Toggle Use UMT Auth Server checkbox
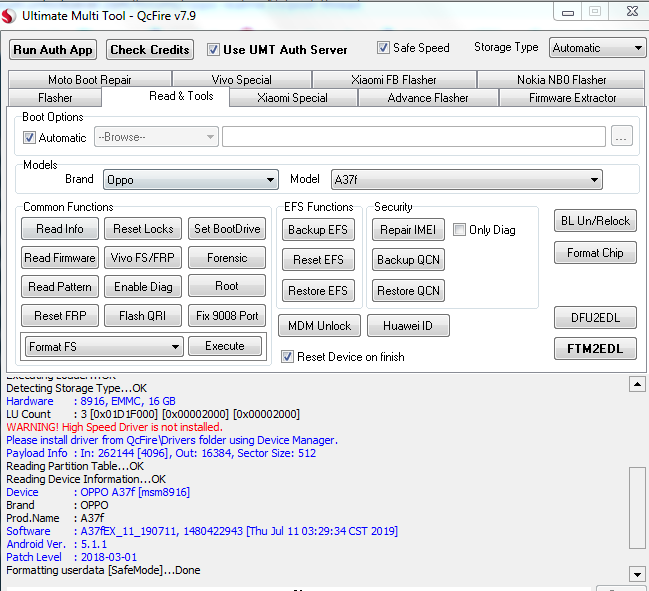 tap(213, 50)
